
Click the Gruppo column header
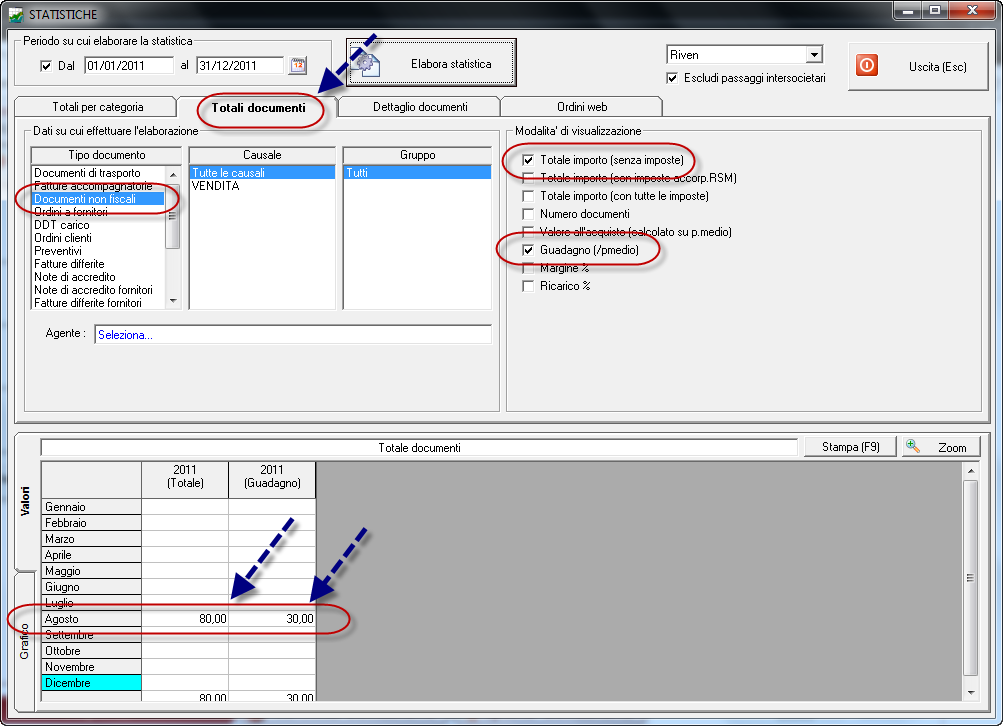pyautogui.click(x=417, y=155)
